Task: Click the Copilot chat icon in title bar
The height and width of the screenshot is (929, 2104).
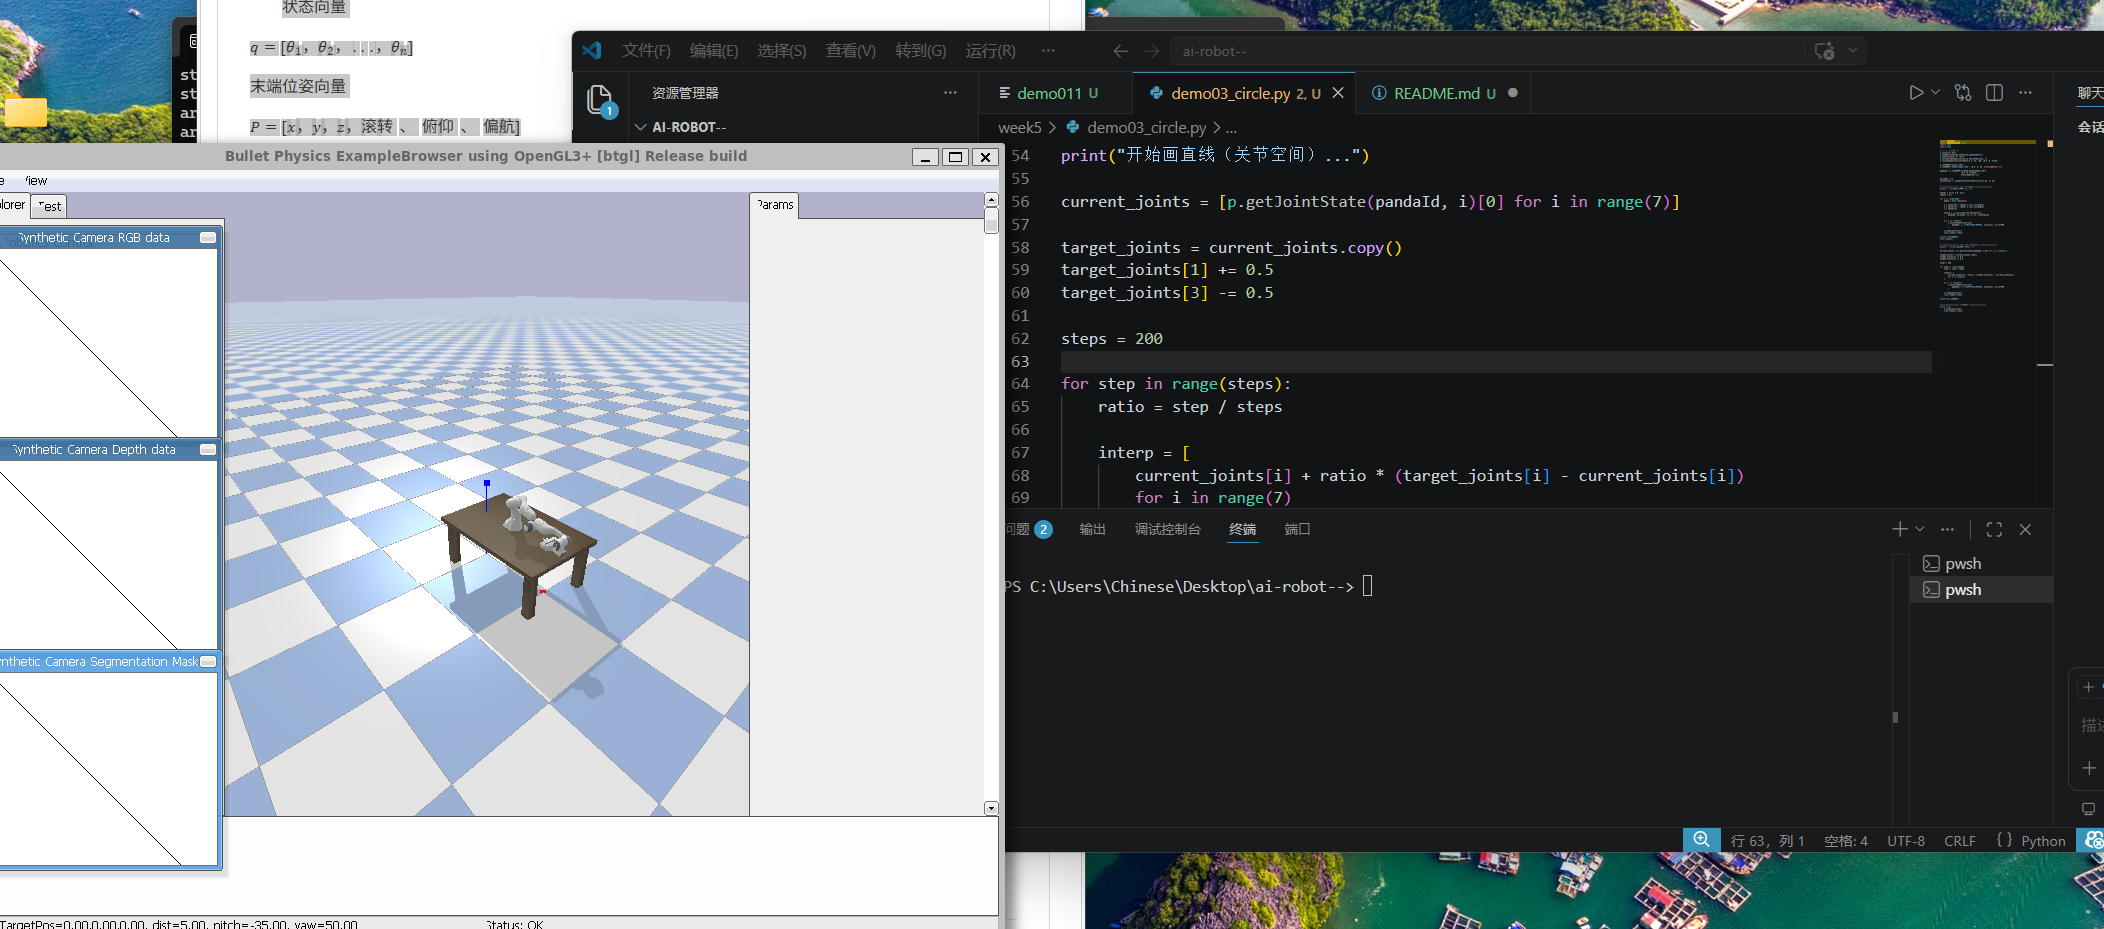Action: pos(1824,51)
